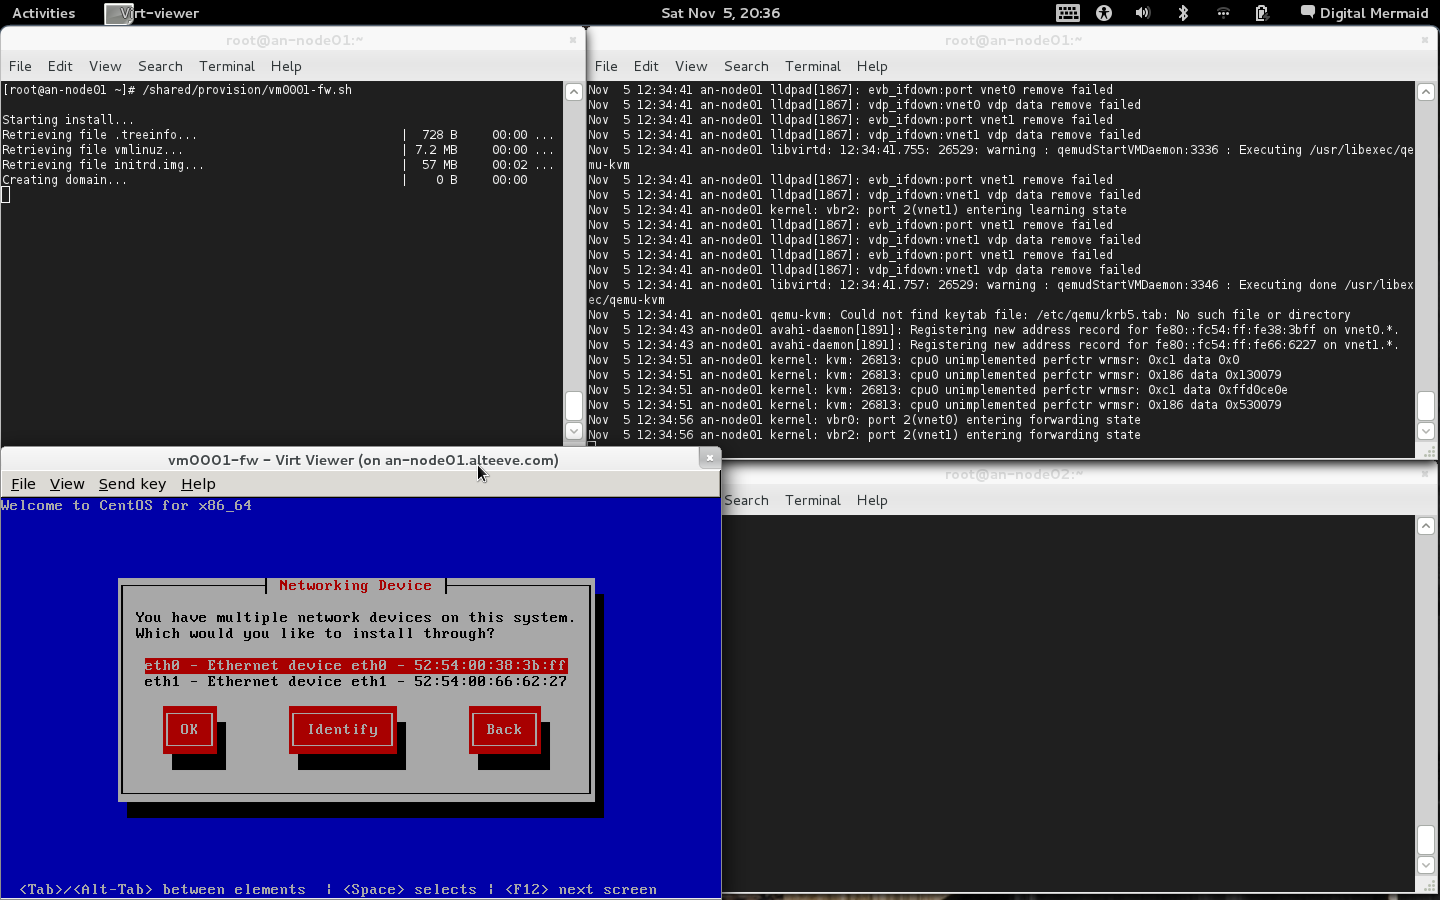
Task: Click Back in Networking Device dialog
Action: [504, 730]
